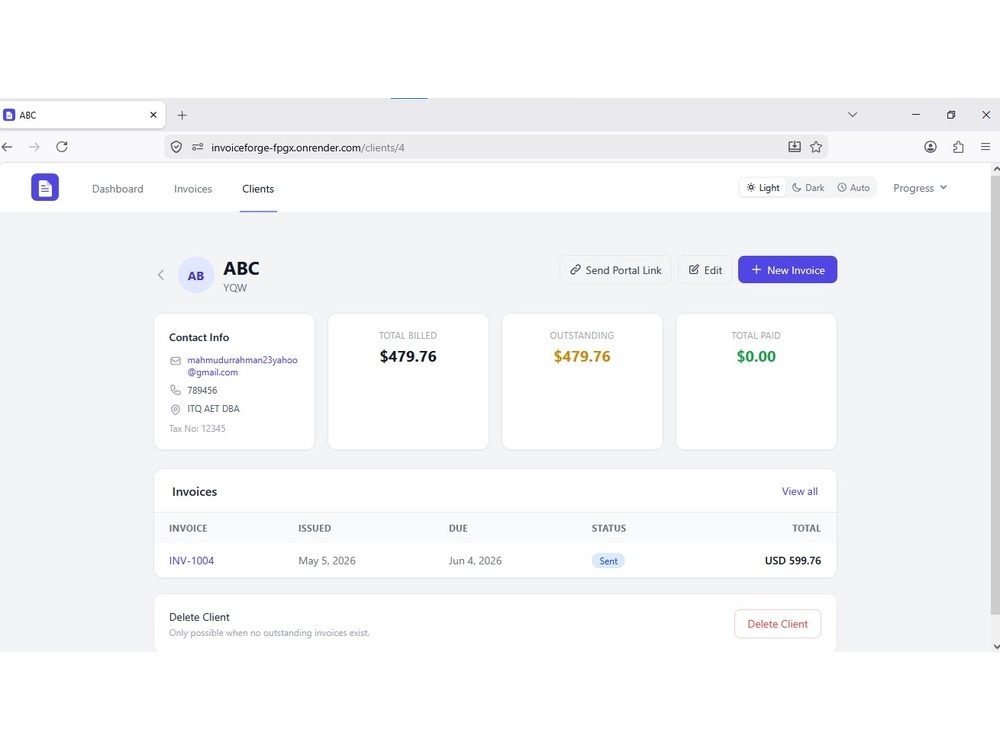Open the browser hamburger menu
Viewport: 1000px width, 750px height.
[985, 147]
